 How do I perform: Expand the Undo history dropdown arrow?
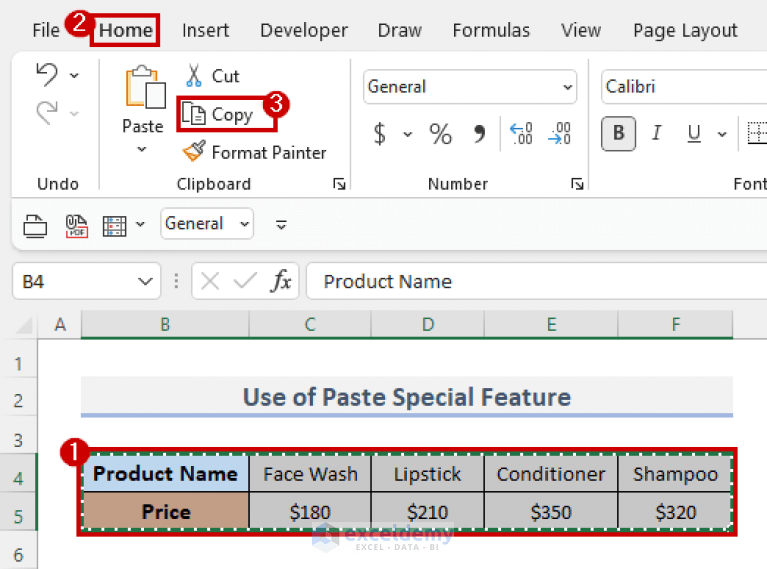coord(74,75)
